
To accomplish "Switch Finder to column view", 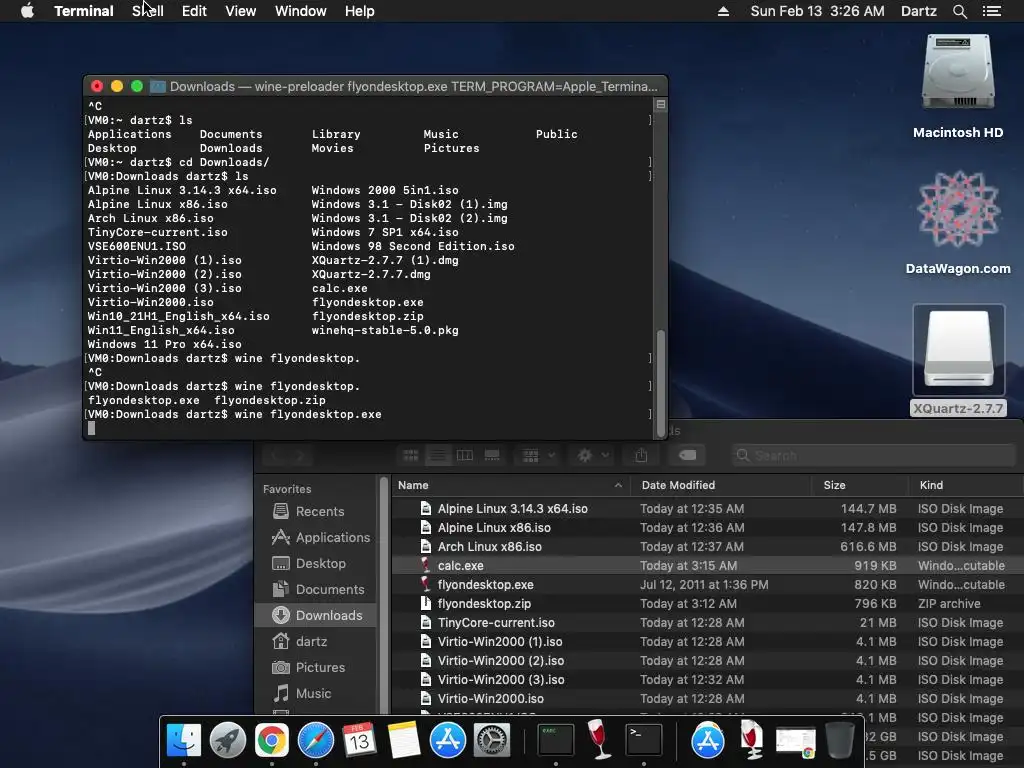I will click(x=464, y=455).
